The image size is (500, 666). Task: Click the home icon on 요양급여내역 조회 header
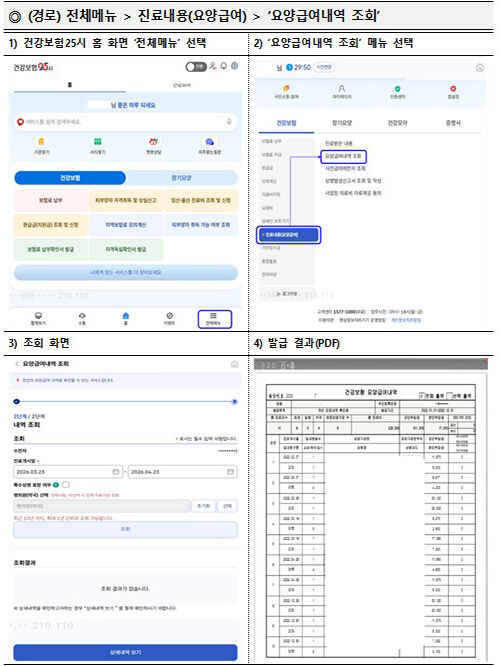(234, 364)
